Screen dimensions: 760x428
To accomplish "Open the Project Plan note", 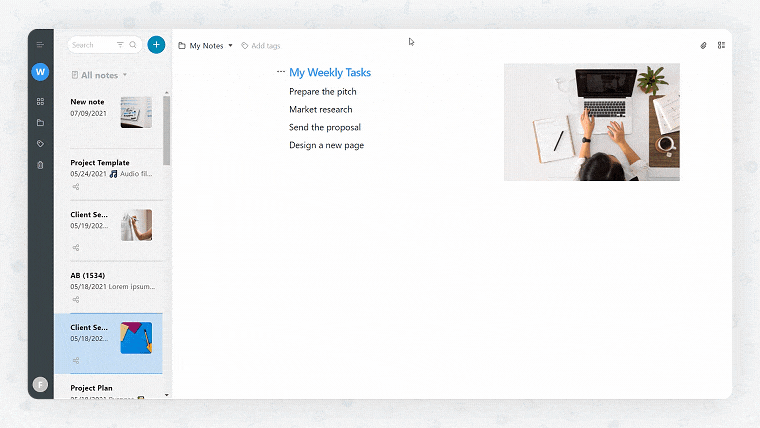I will pyautogui.click(x=109, y=389).
